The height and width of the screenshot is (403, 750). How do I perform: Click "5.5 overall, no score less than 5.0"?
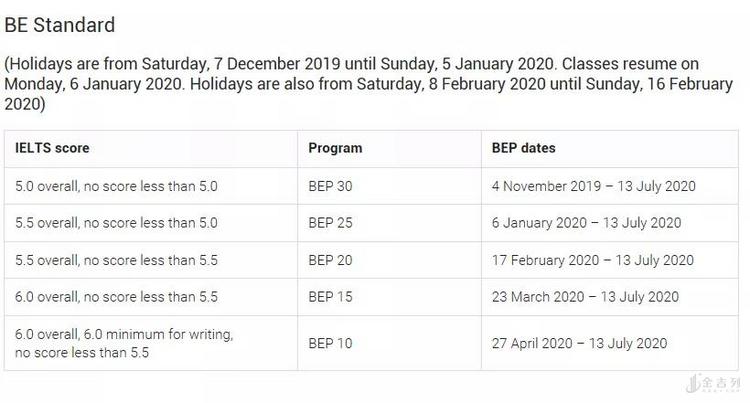coord(116,223)
